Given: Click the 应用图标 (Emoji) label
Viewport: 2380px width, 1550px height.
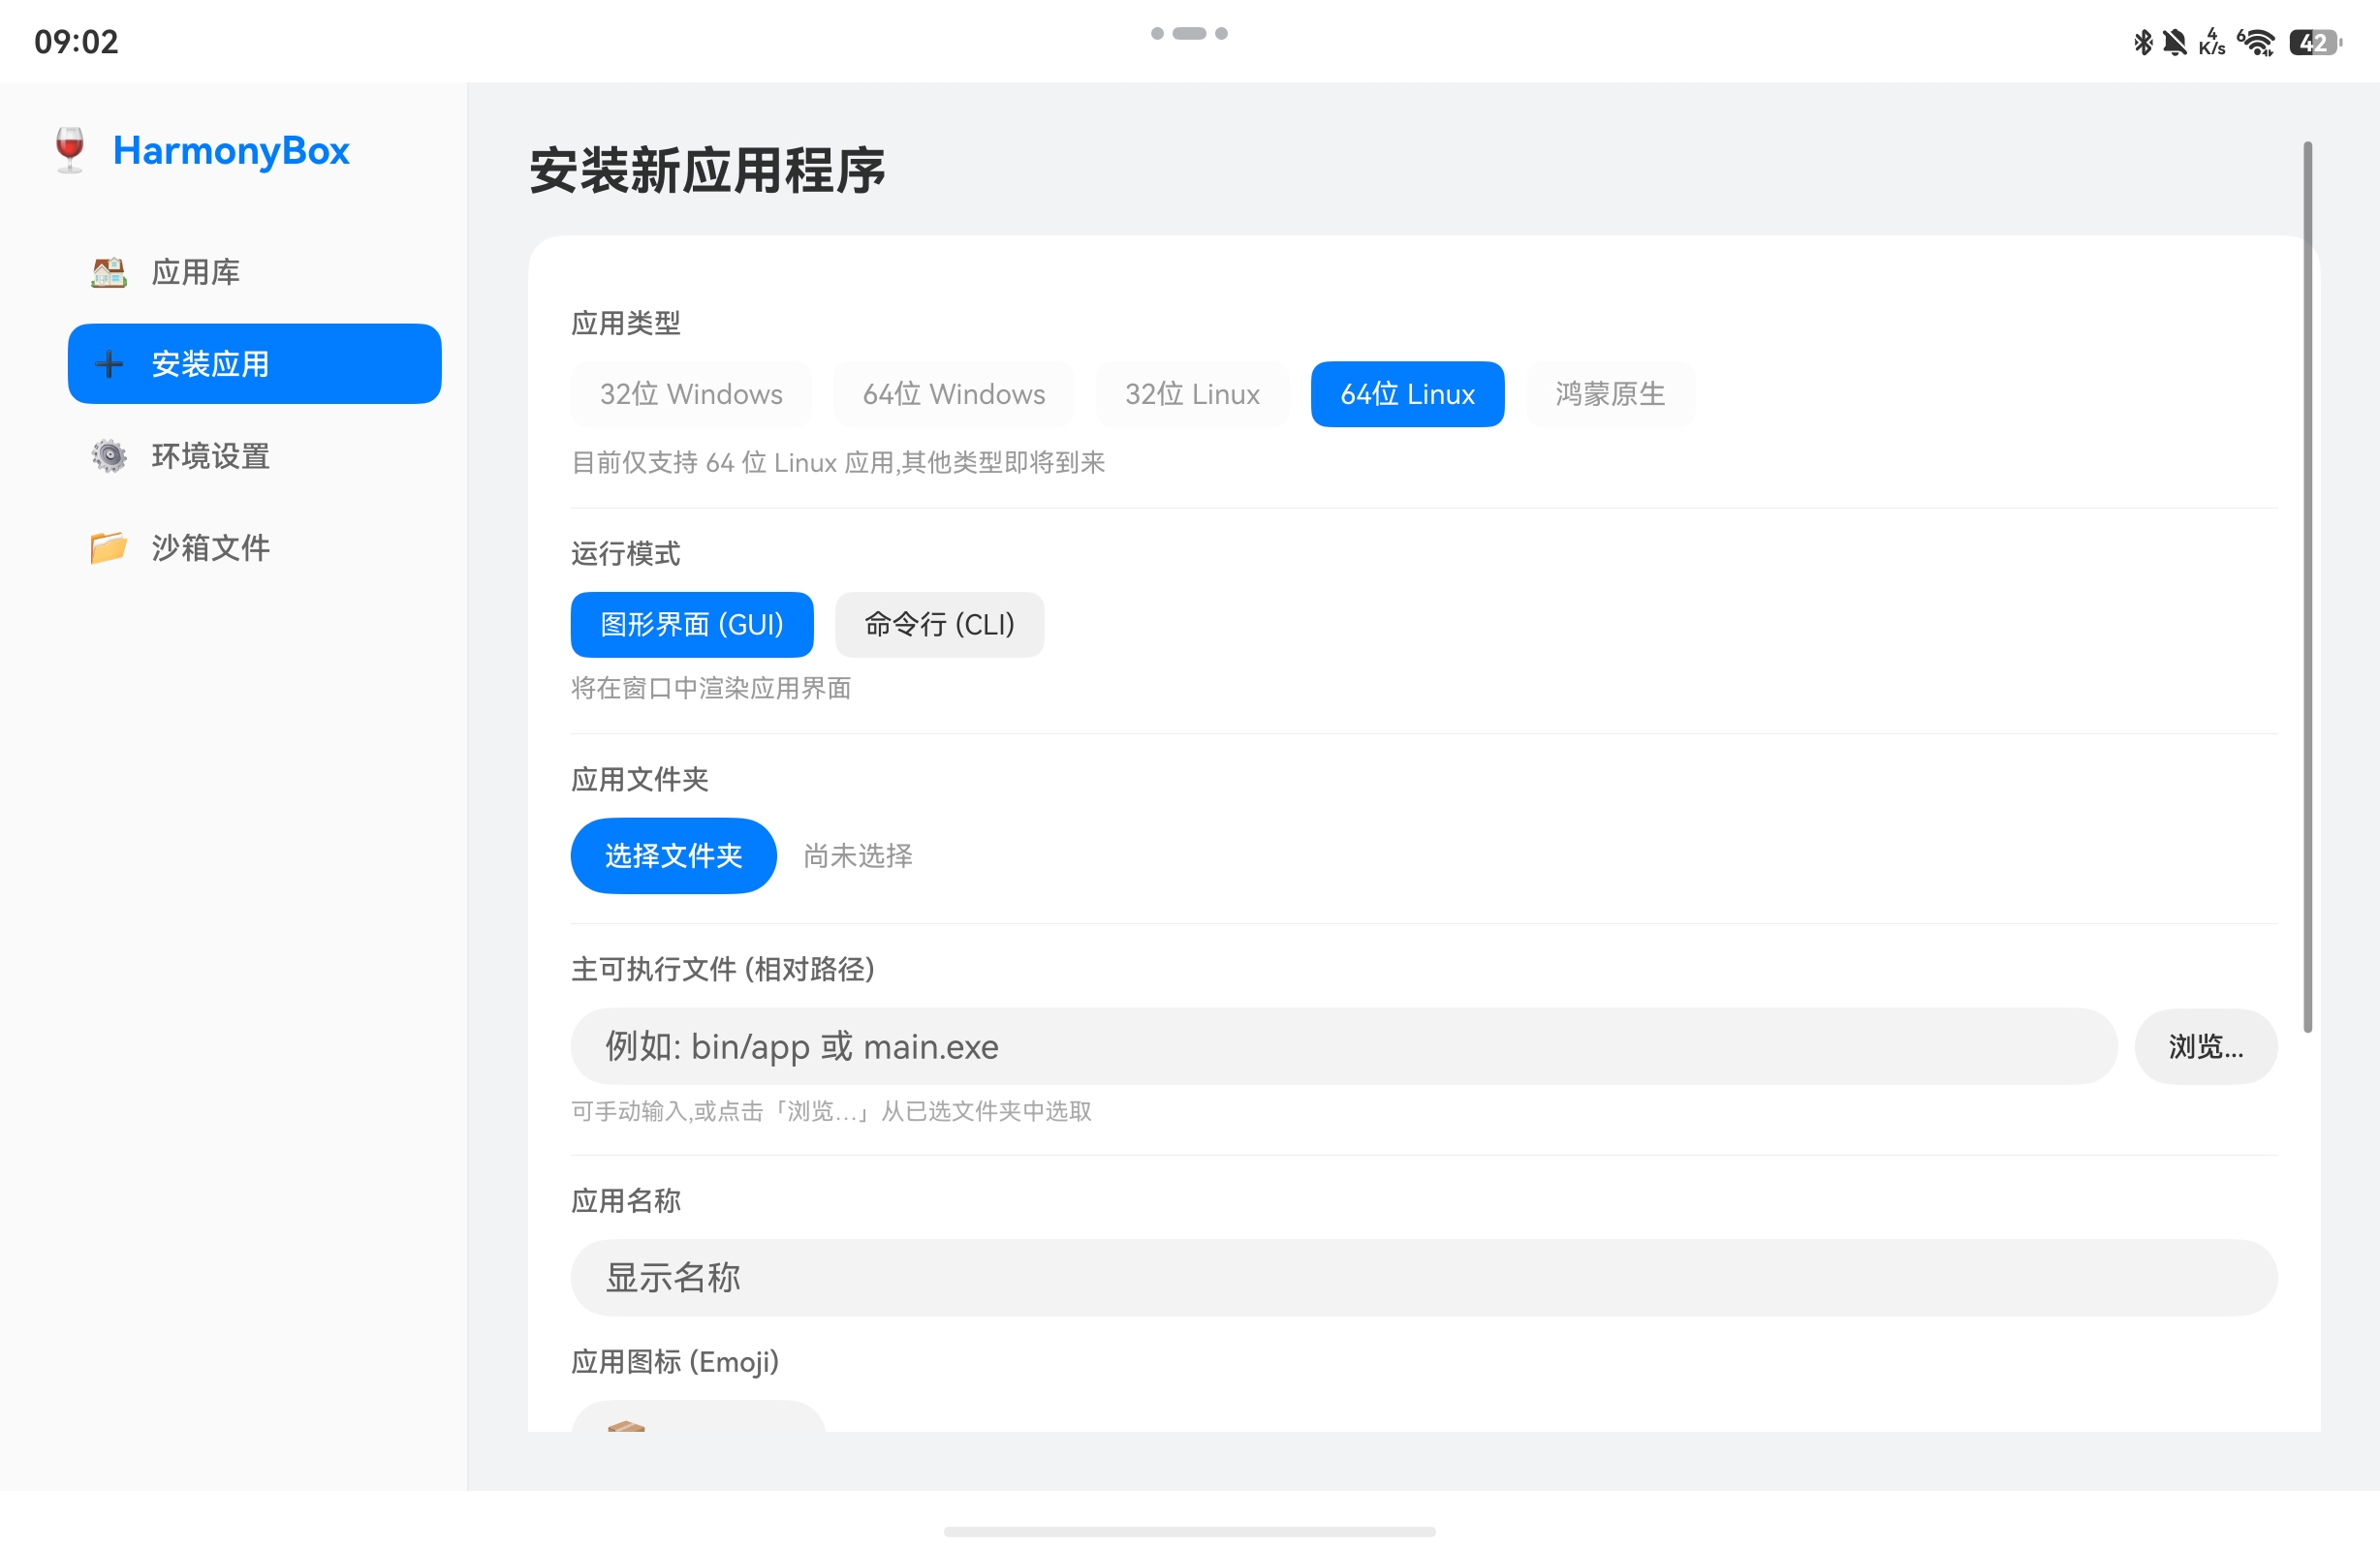Looking at the screenshot, I should (675, 1362).
